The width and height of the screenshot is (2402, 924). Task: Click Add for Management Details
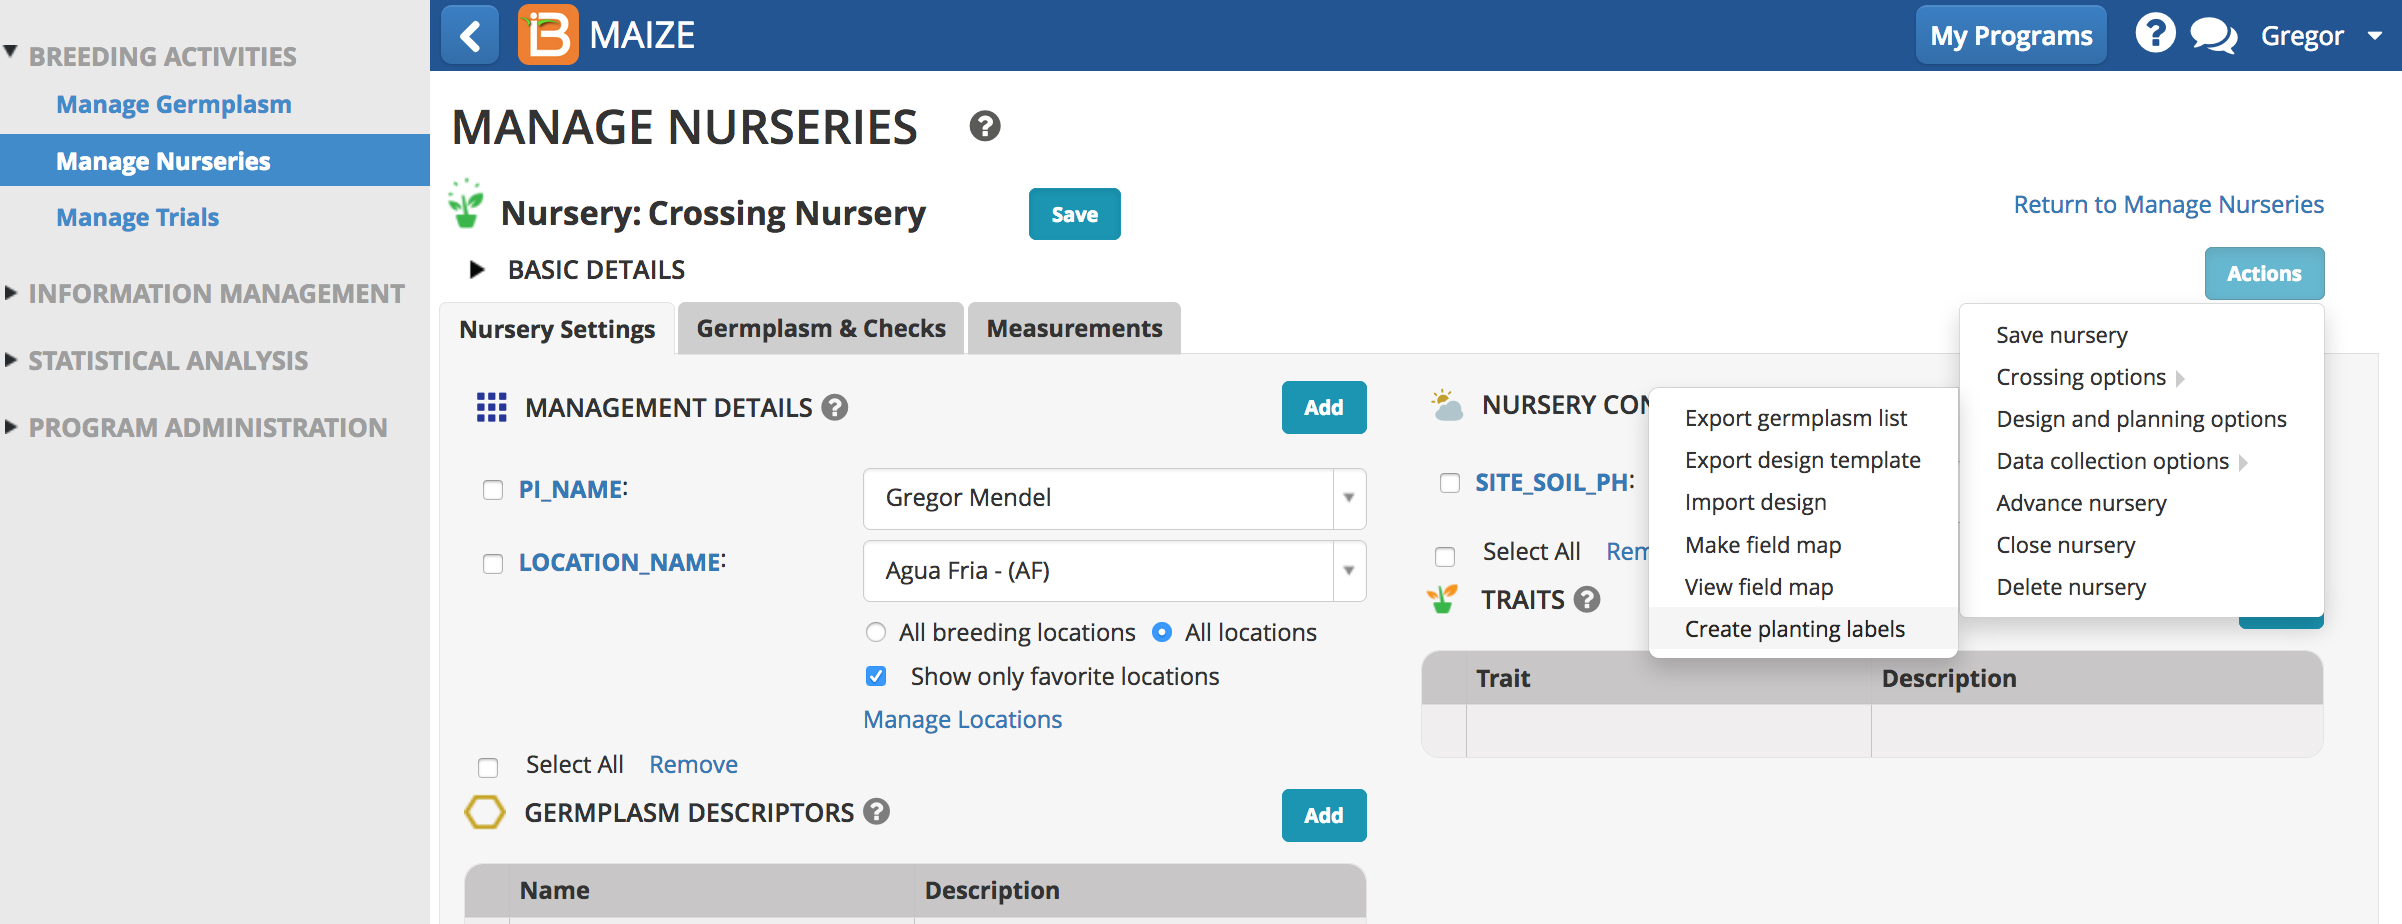click(1324, 407)
